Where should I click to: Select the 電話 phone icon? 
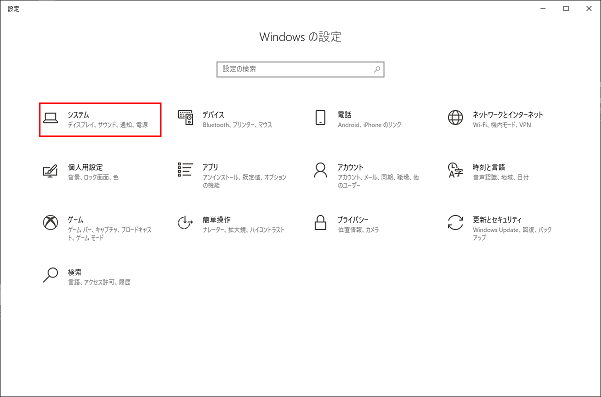click(320, 117)
